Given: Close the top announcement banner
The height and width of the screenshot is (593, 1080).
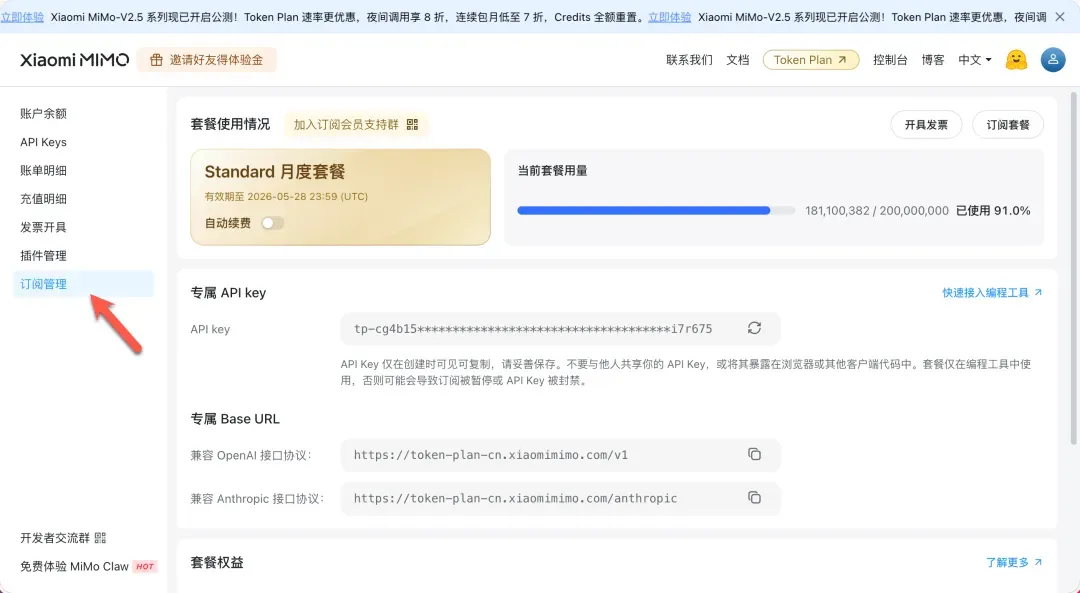Looking at the screenshot, I should tap(1060, 17).
